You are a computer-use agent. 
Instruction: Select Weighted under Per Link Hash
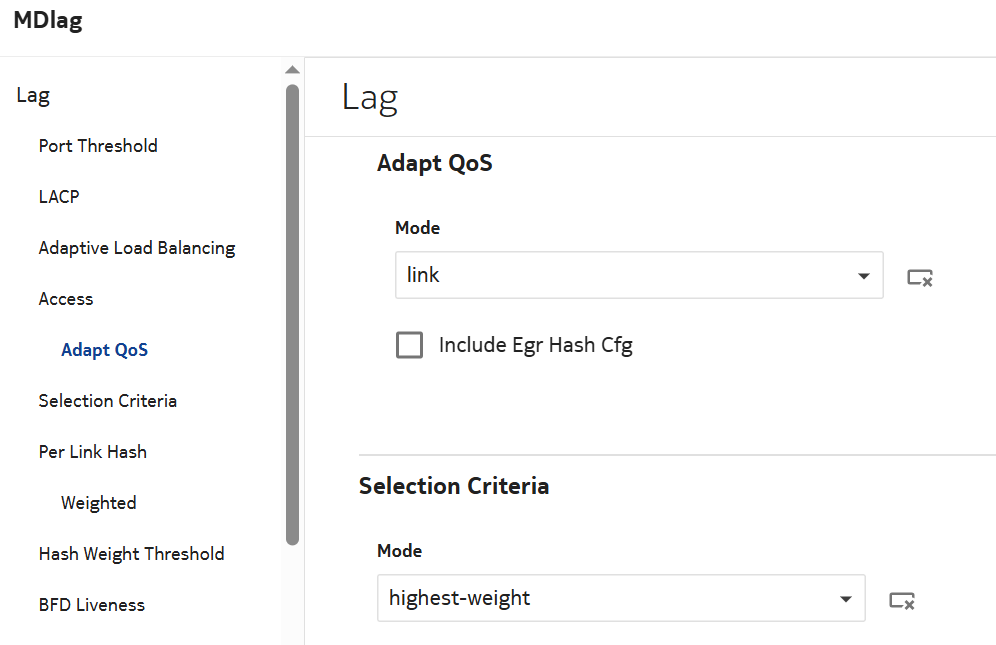point(99,503)
